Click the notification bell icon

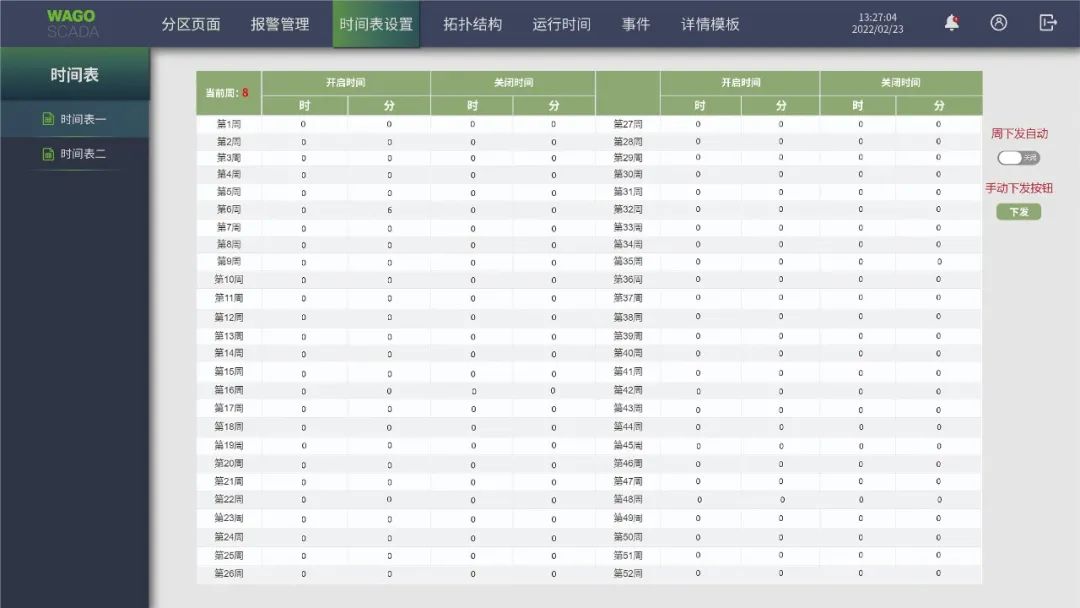point(951,23)
